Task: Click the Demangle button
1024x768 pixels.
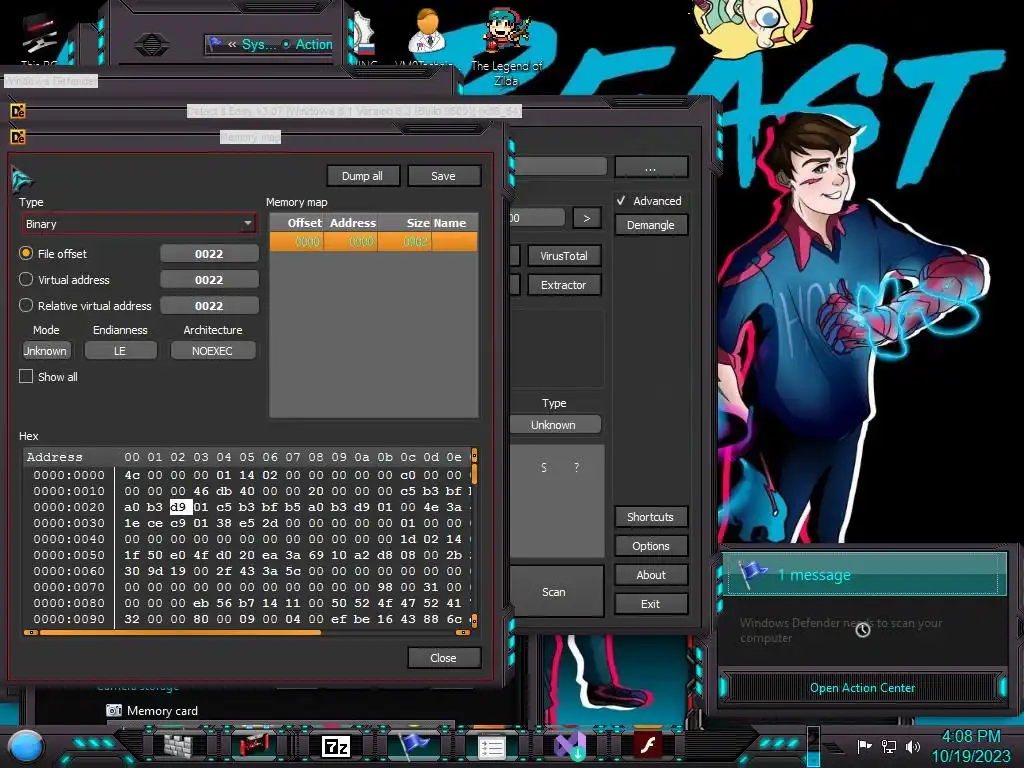Action: tap(650, 225)
